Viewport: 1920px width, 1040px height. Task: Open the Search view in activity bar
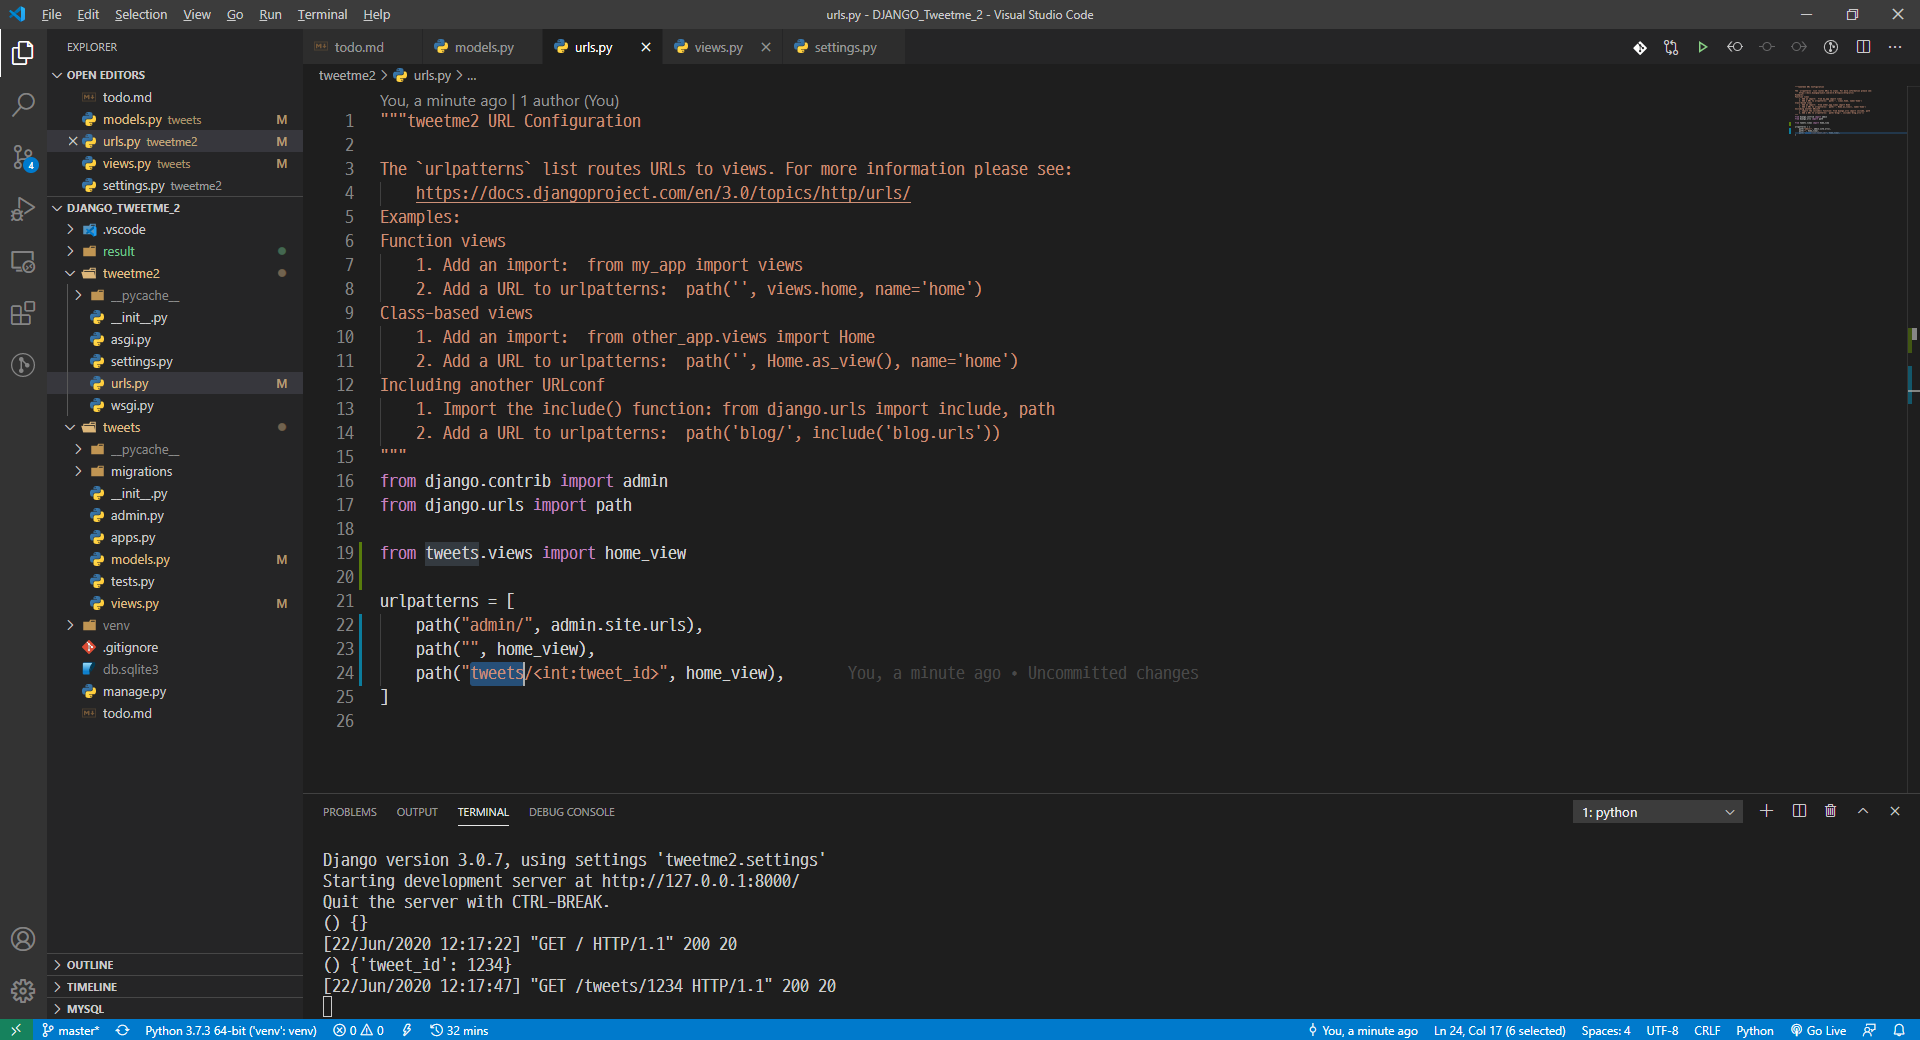click(23, 104)
